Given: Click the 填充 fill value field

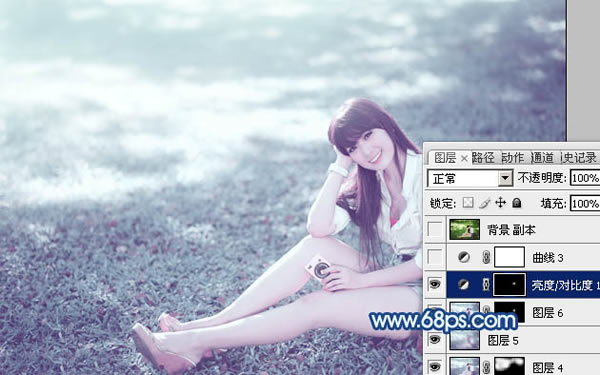Looking at the screenshot, I should [585, 203].
